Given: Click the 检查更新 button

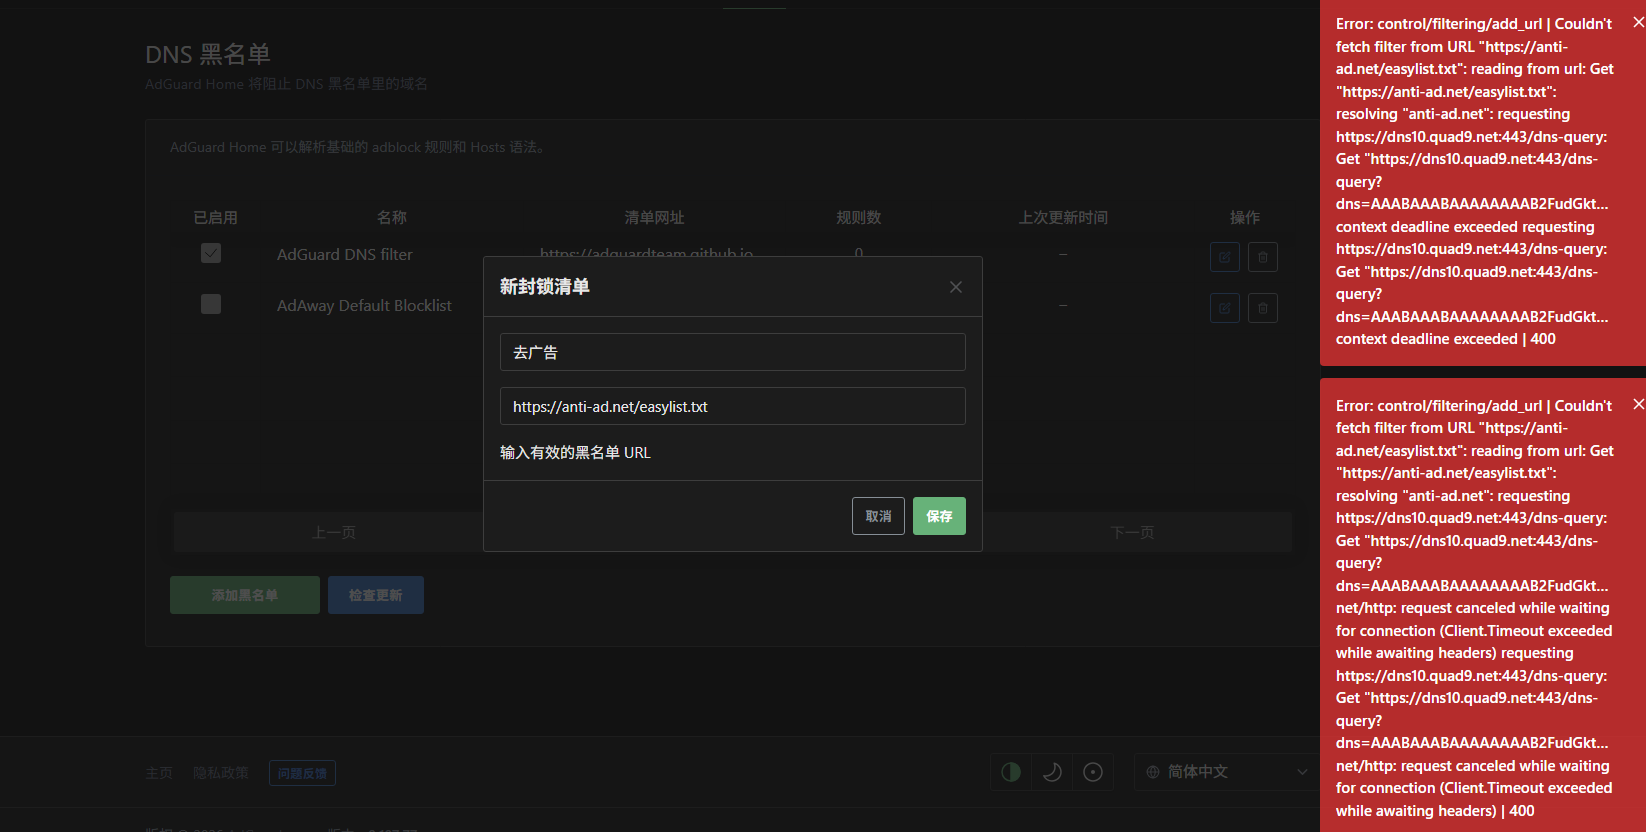Looking at the screenshot, I should [376, 595].
